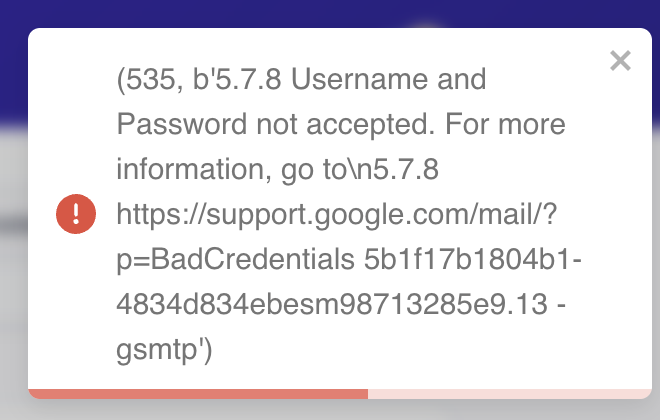Click the unfilled pale end of progress bar
Image resolution: width=660 pixels, height=420 pixels.
508,393
